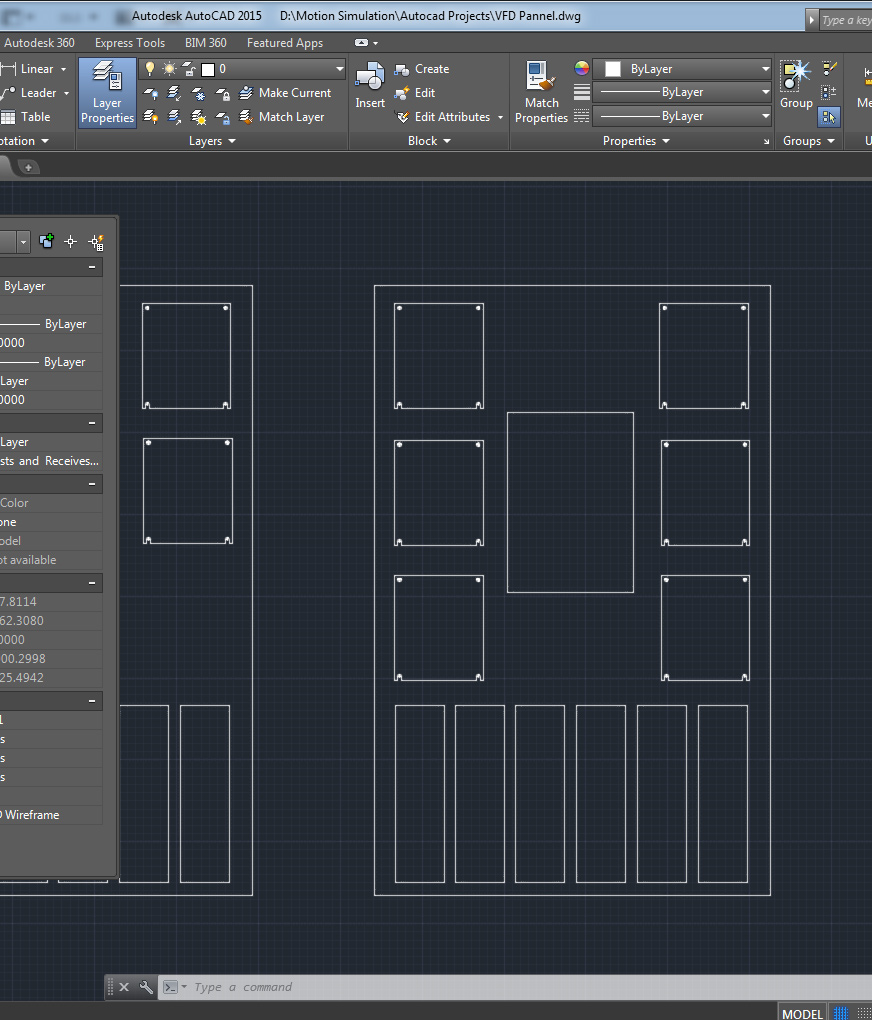872x1020 pixels.
Task: Add a new drawing tab with plus button
Action: [x=28, y=167]
